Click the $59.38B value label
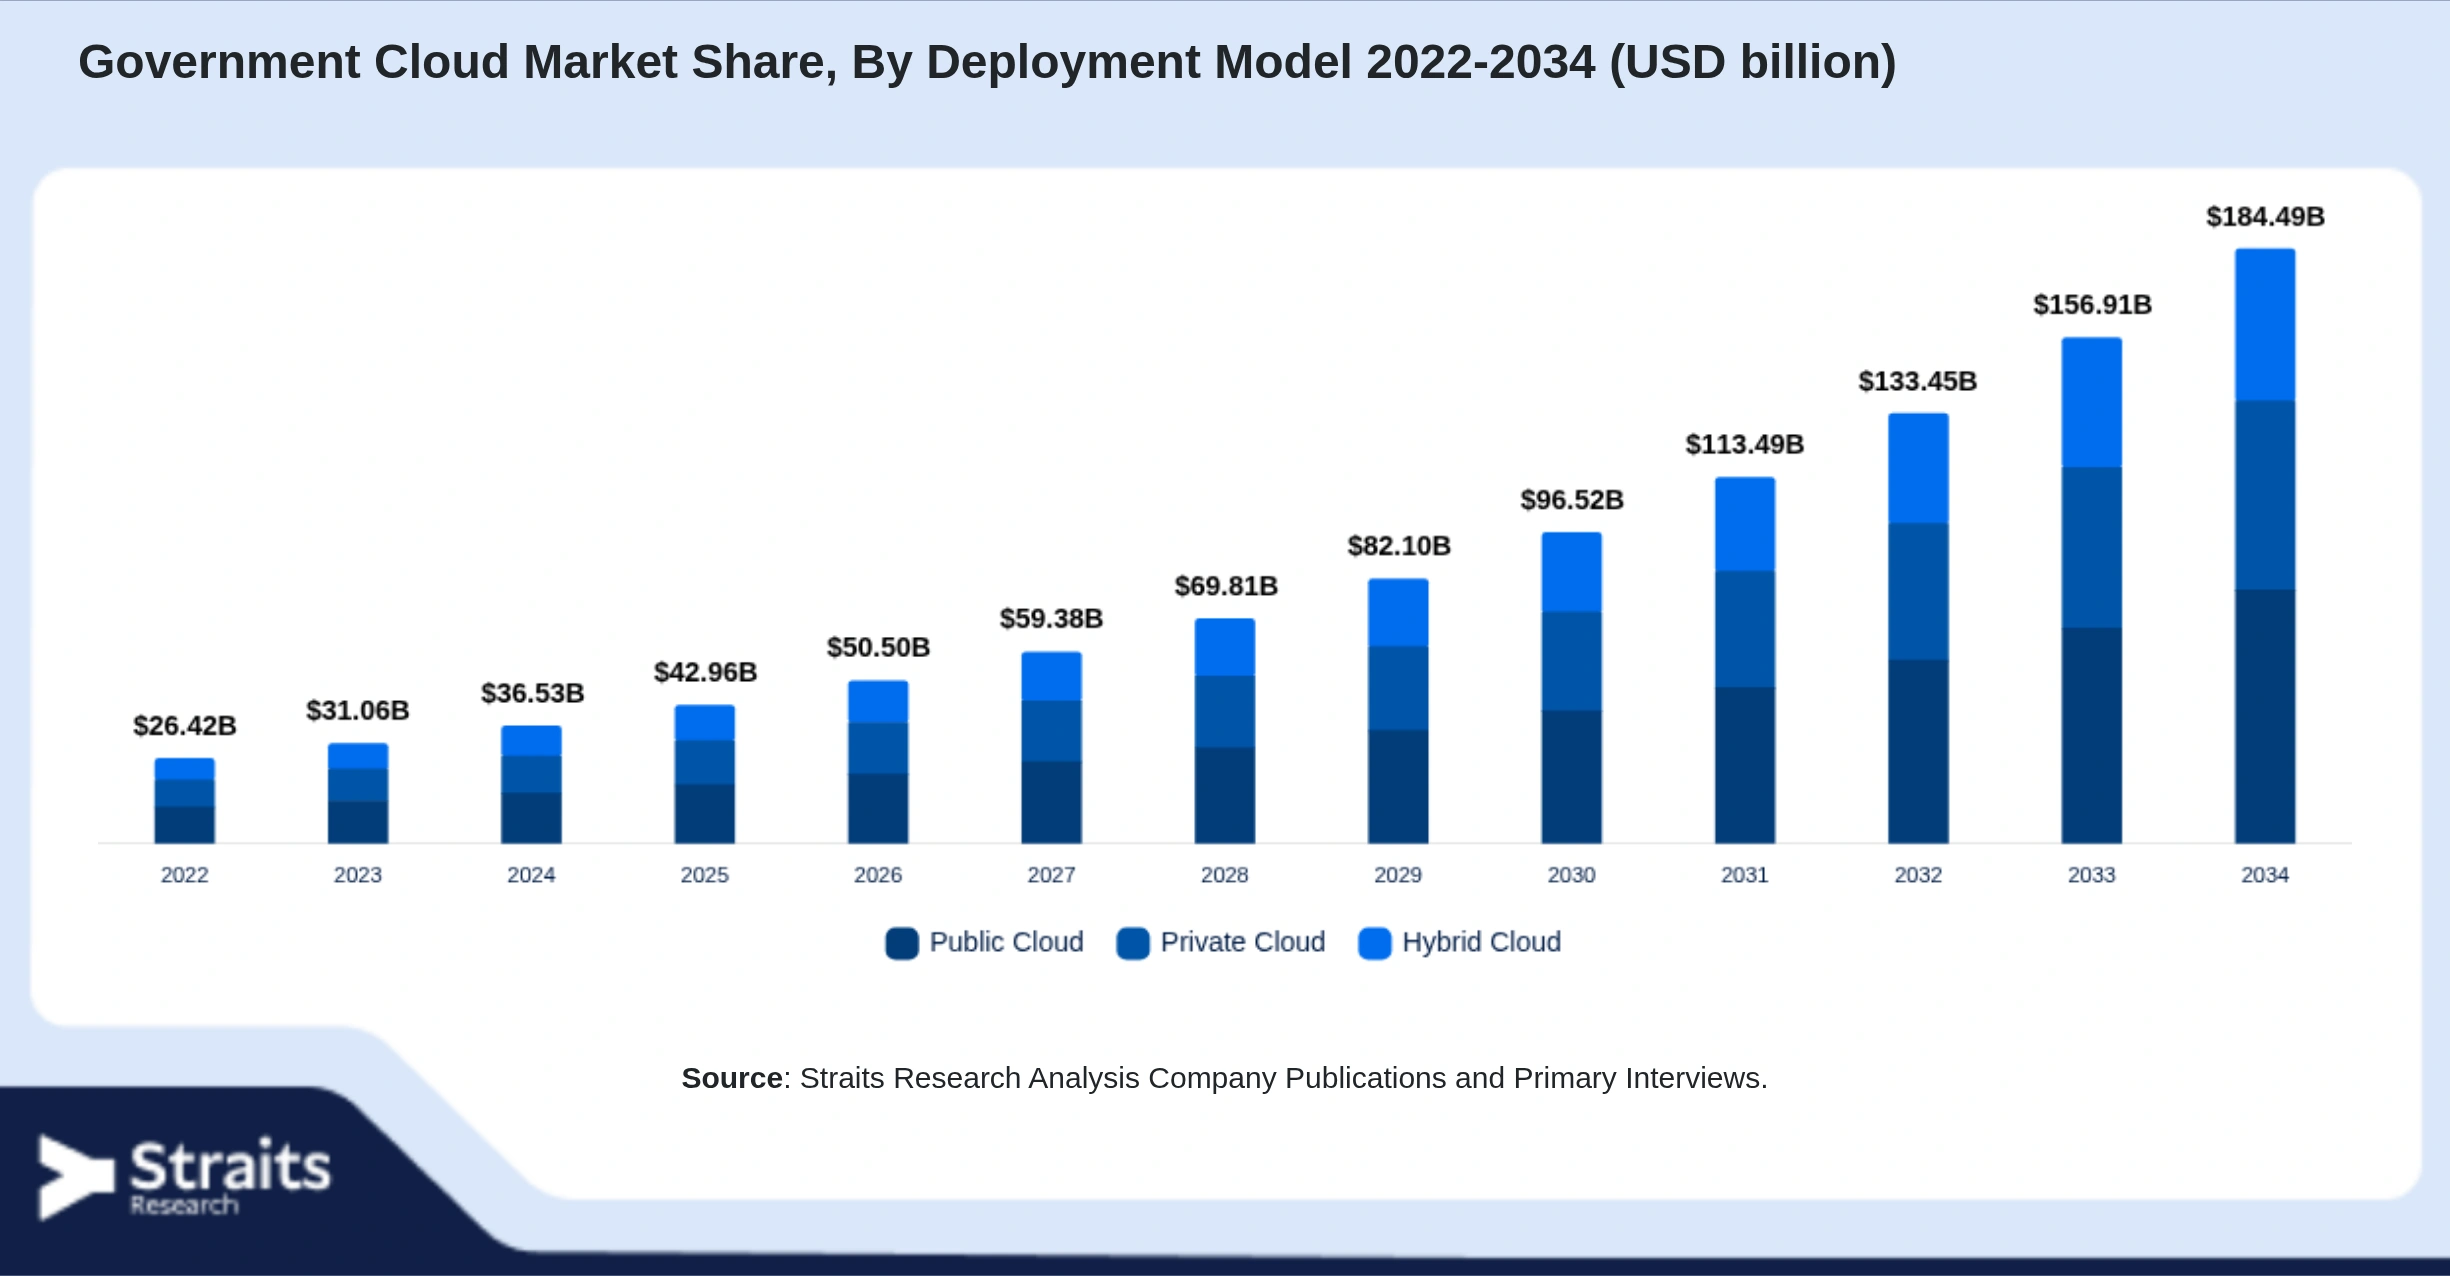 click(x=1051, y=619)
